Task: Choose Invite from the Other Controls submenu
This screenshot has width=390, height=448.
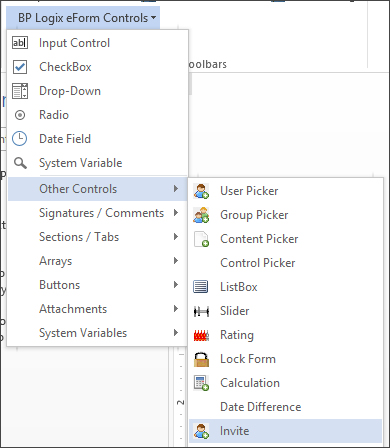Action: tap(285, 431)
